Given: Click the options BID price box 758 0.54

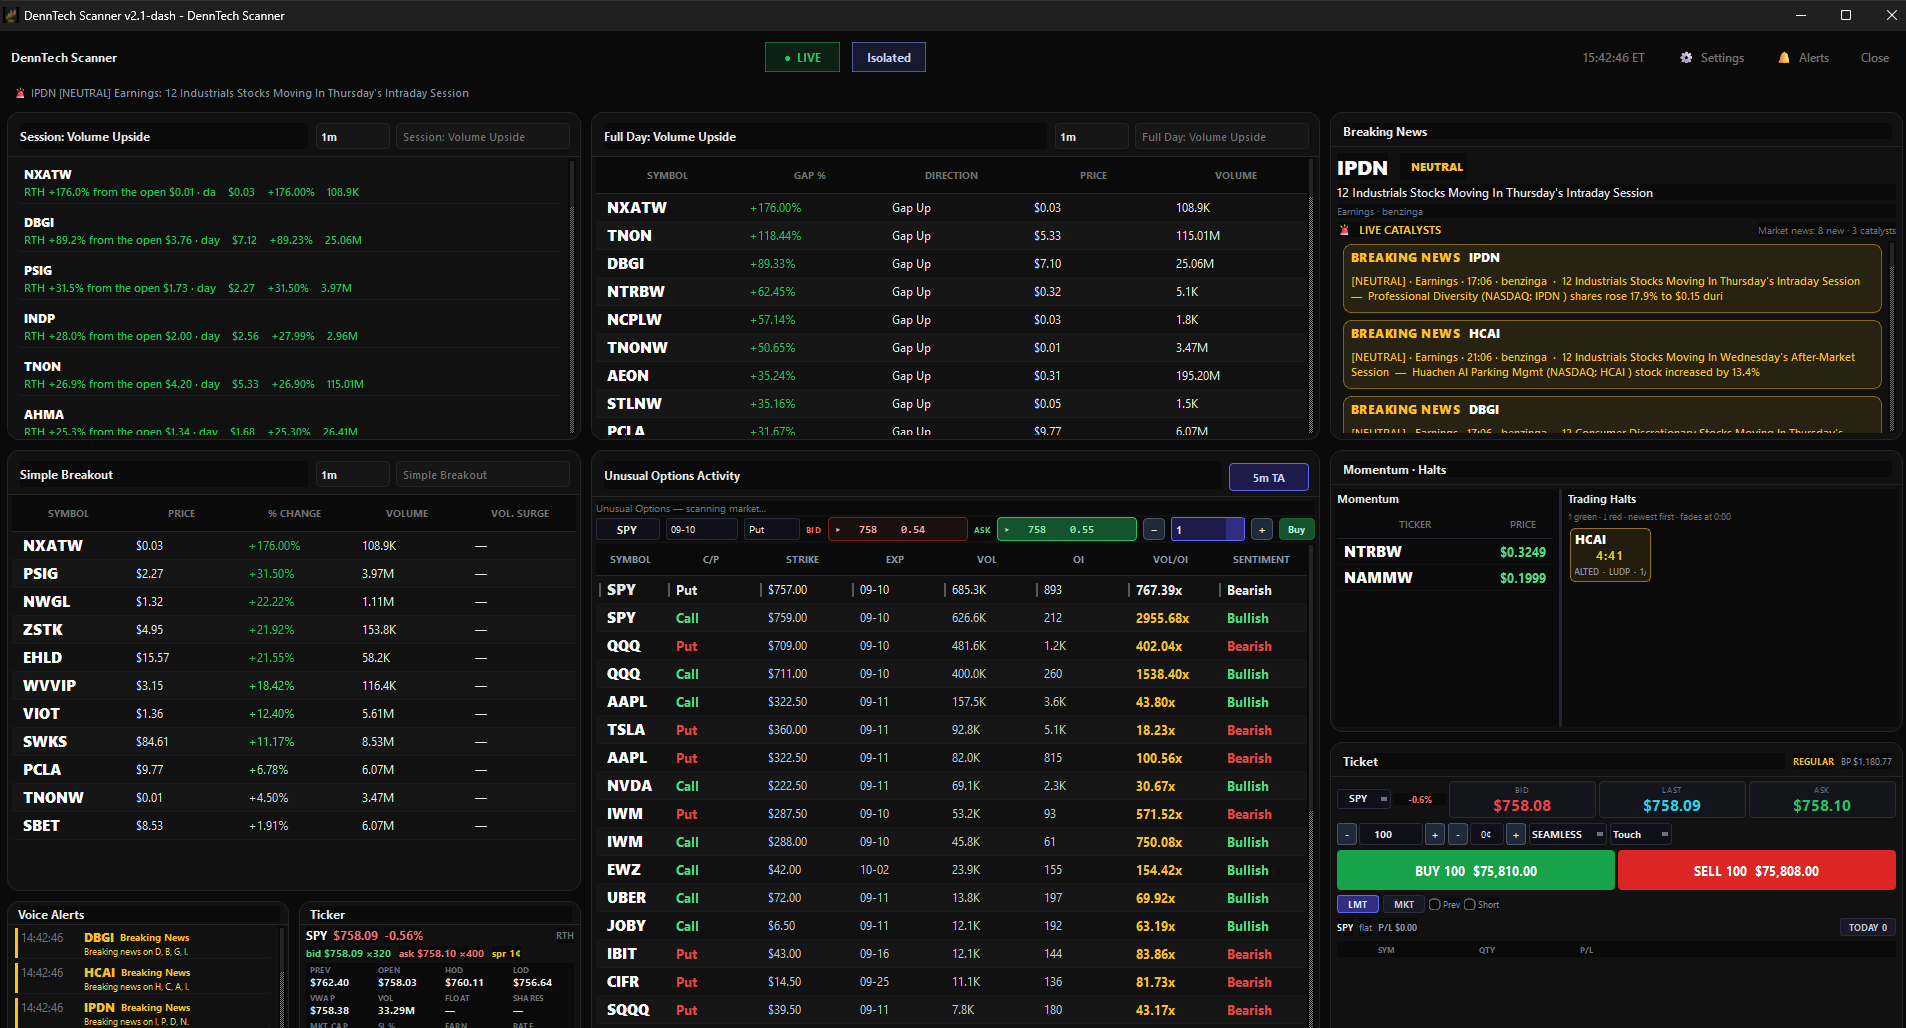Looking at the screenshot, I should coord(898,530).
